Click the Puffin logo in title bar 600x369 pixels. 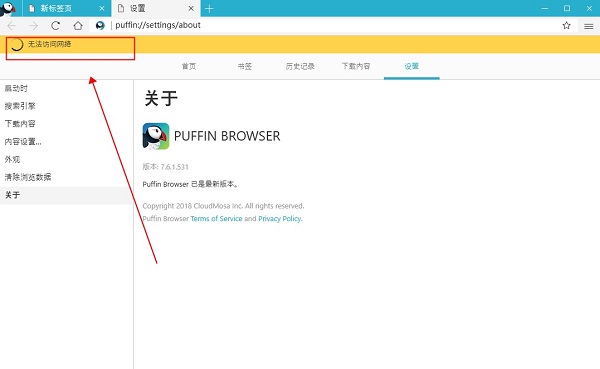click(x=8, y=8)
